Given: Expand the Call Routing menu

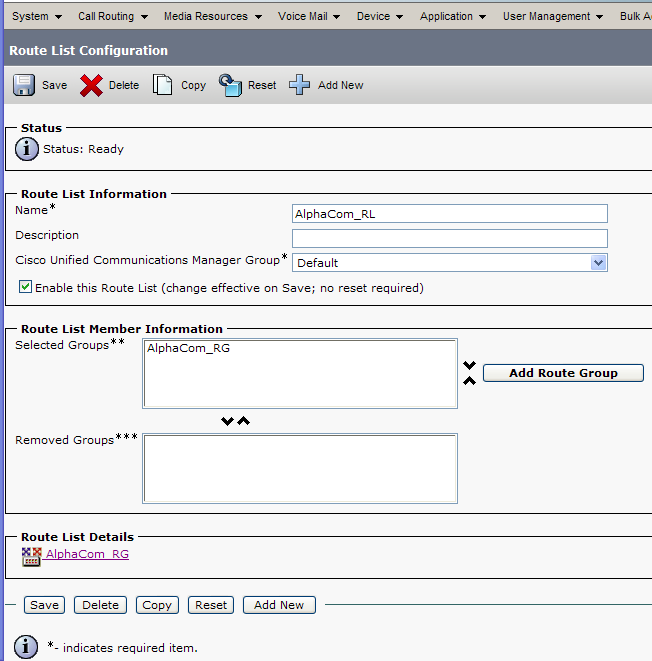Looking at the screenshot, I should 113,16.
